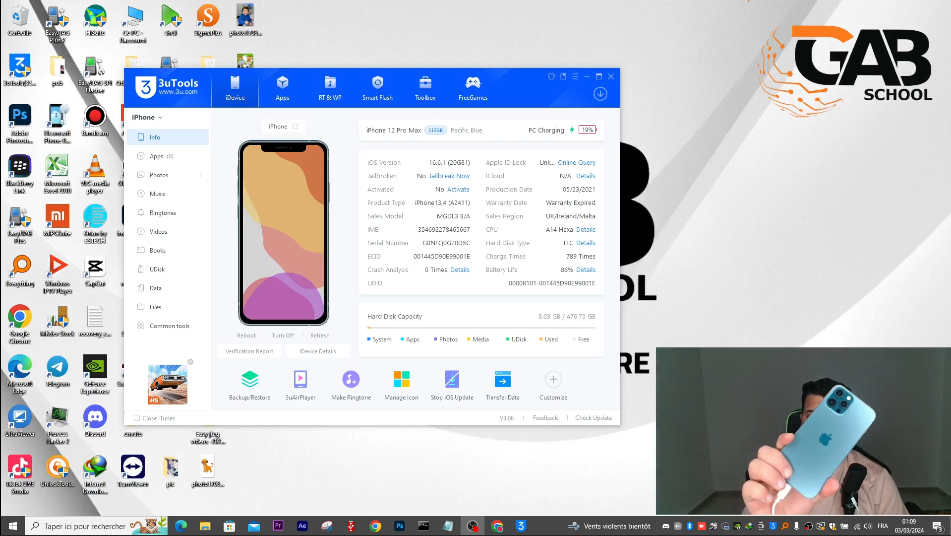
Task: Click the Windows Start button
Action: (12, 526)
